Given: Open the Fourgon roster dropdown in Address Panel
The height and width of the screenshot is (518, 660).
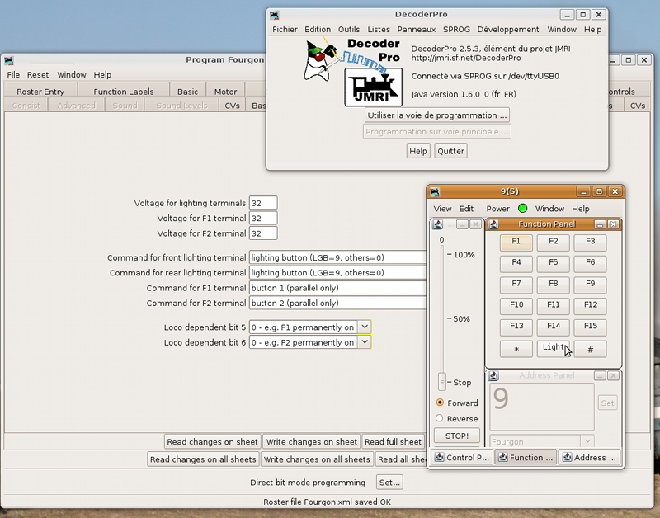Looking at the screenshot, I should click(587, 441).
